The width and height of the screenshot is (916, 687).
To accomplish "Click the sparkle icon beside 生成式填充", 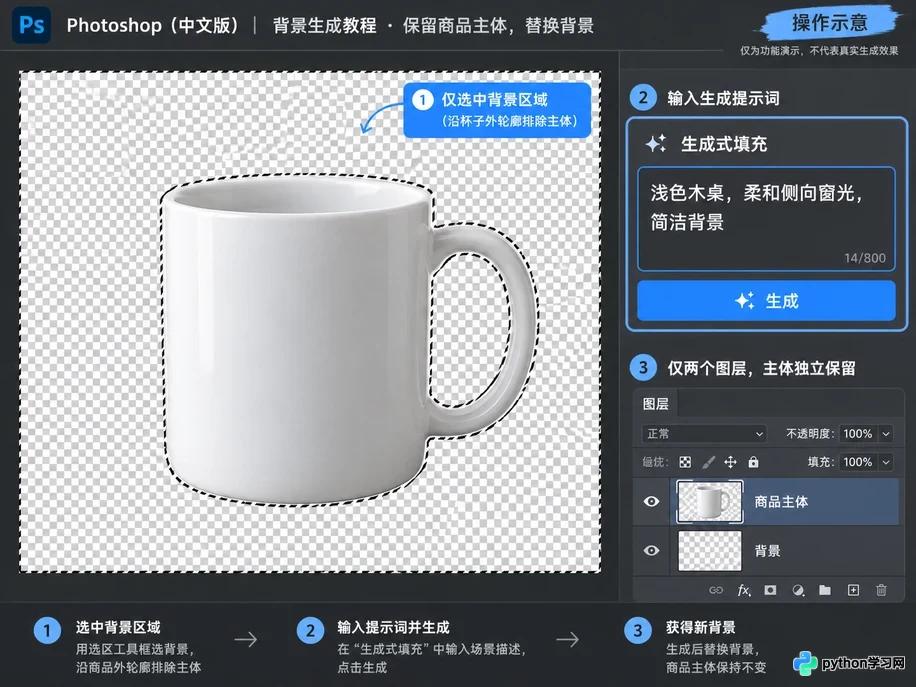I will coord(655,144).
